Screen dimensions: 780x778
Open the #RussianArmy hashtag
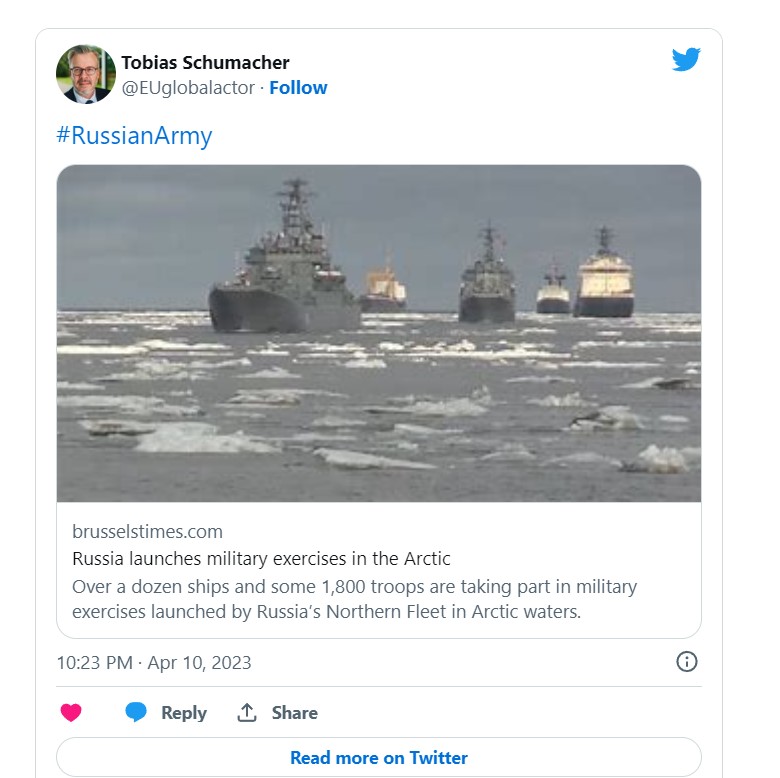134,136
